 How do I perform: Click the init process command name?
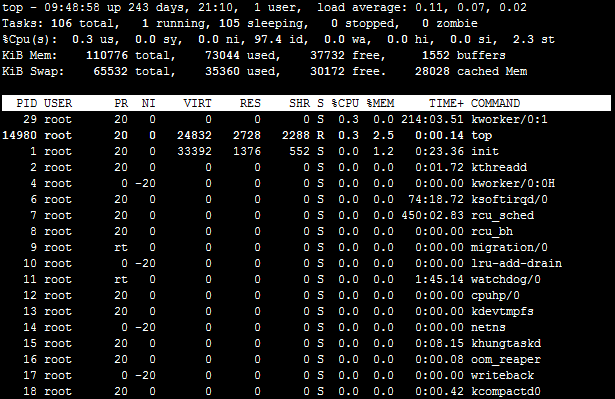click(x=485, y=151)
